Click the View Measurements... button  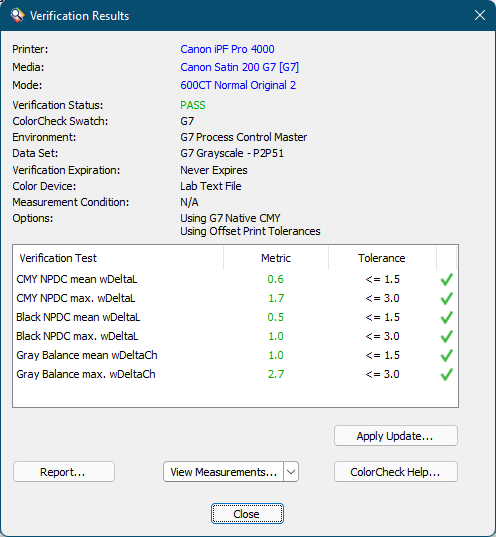[223, 472]
